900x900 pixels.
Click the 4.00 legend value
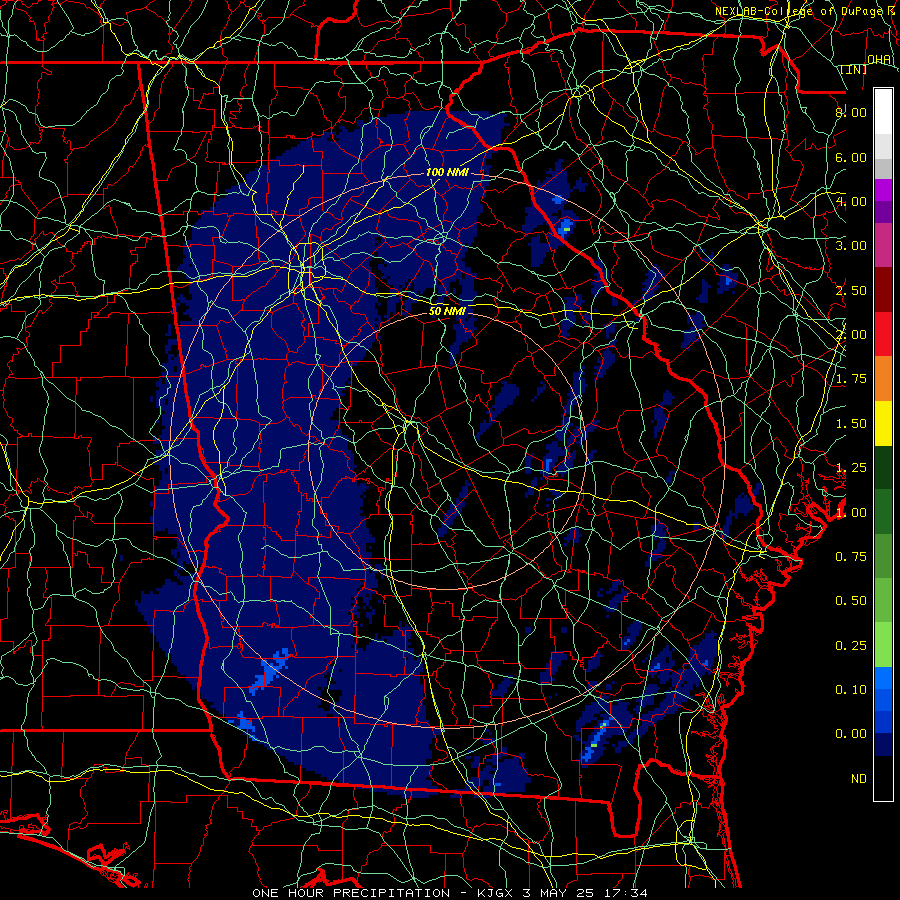pos(851,201)
